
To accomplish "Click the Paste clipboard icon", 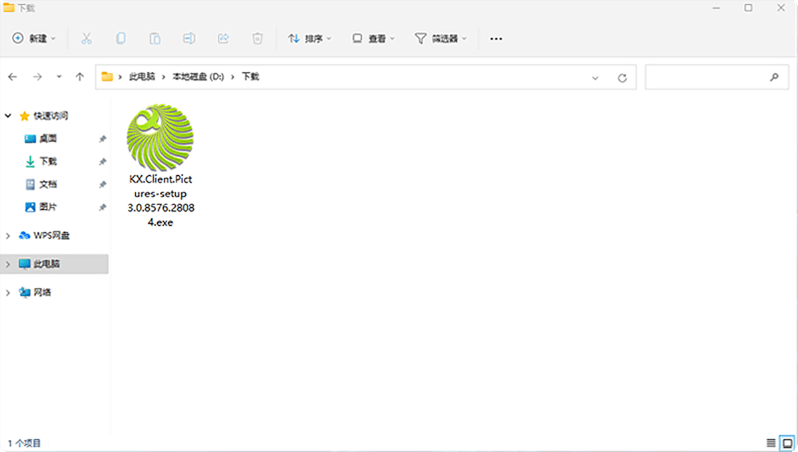I will pos(155,38).
